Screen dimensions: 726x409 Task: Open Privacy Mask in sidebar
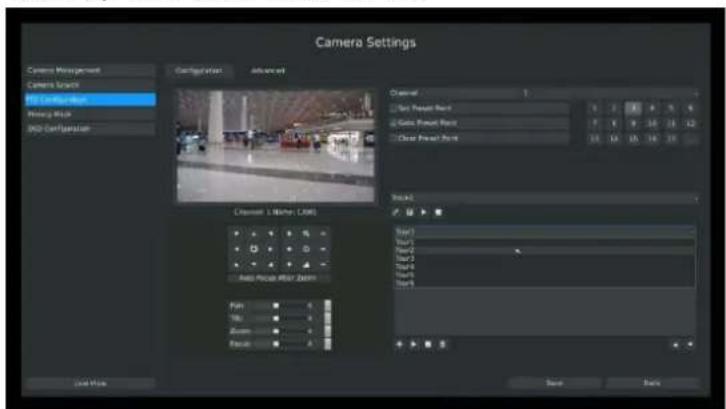(x=90, y=114)
